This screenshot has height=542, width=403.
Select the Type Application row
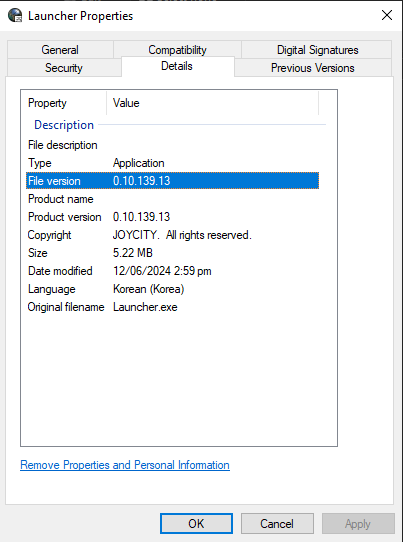pyautogui.click(x=172, y=163)
